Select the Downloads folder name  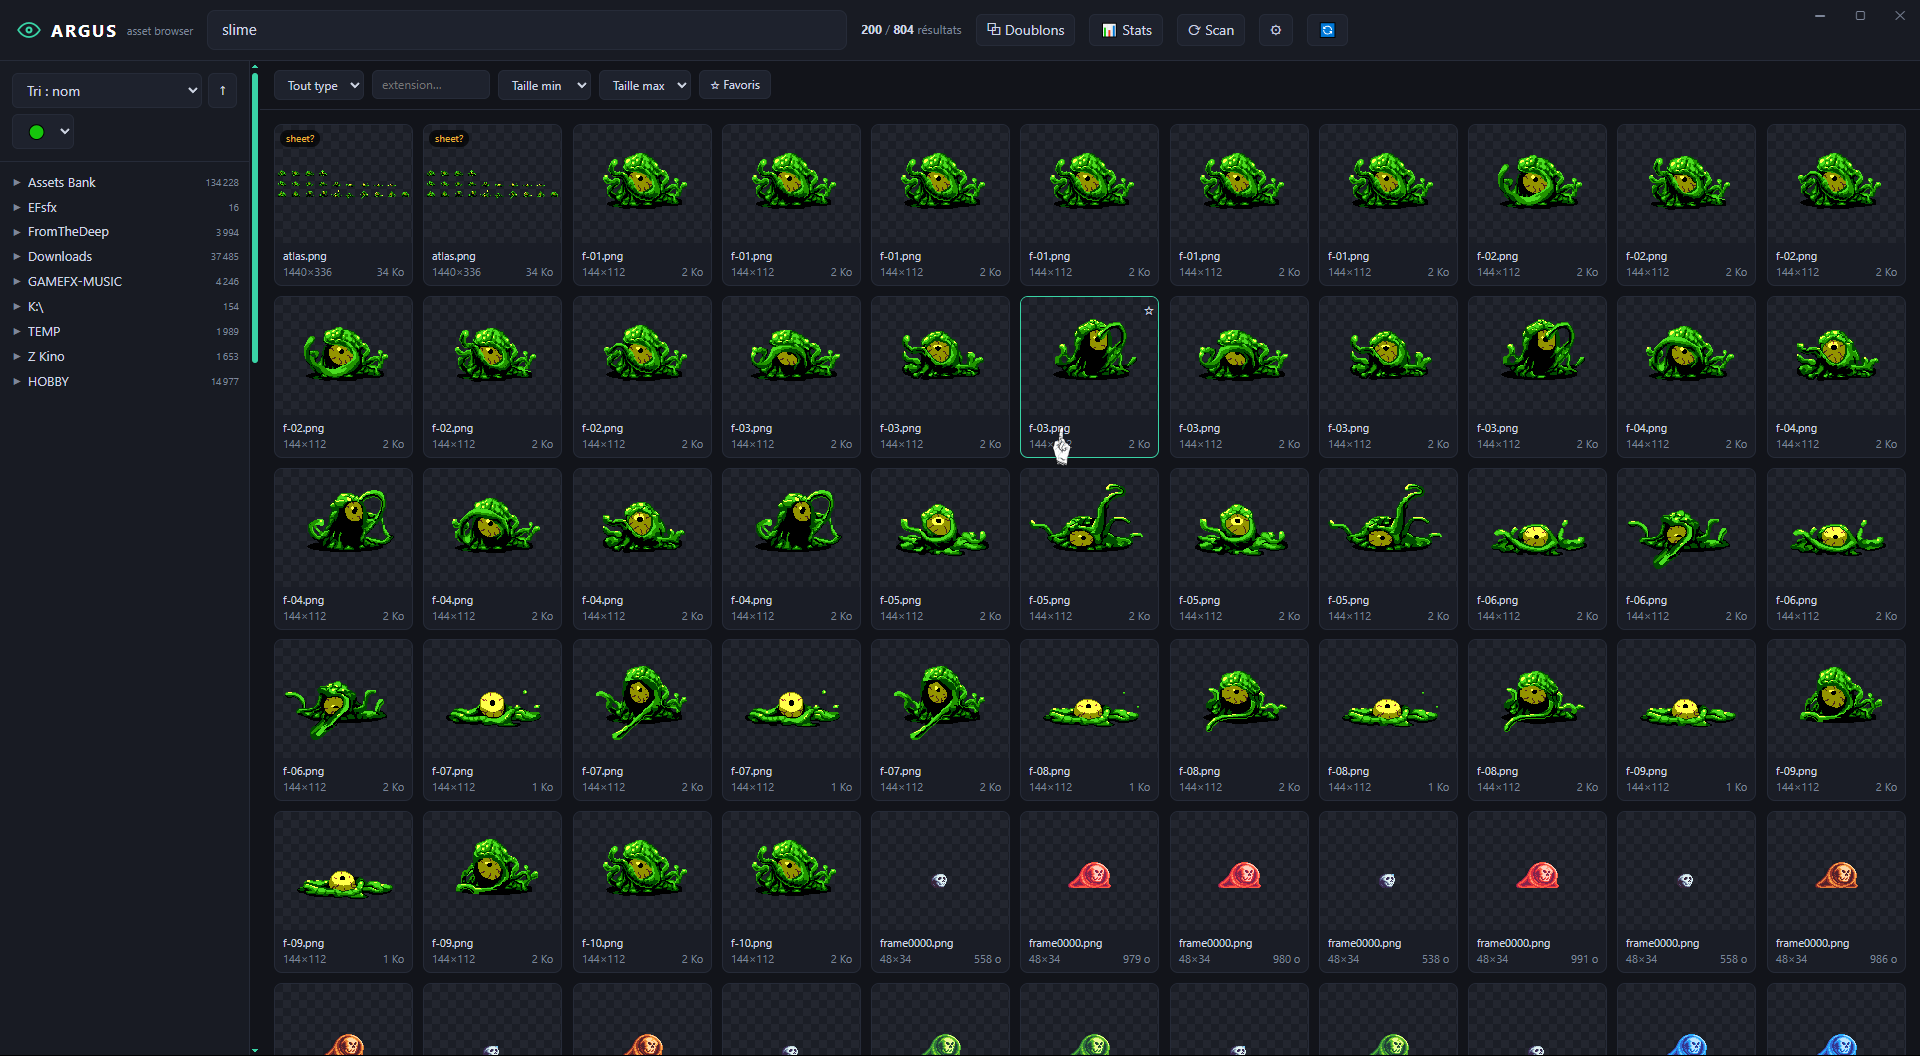60,257
